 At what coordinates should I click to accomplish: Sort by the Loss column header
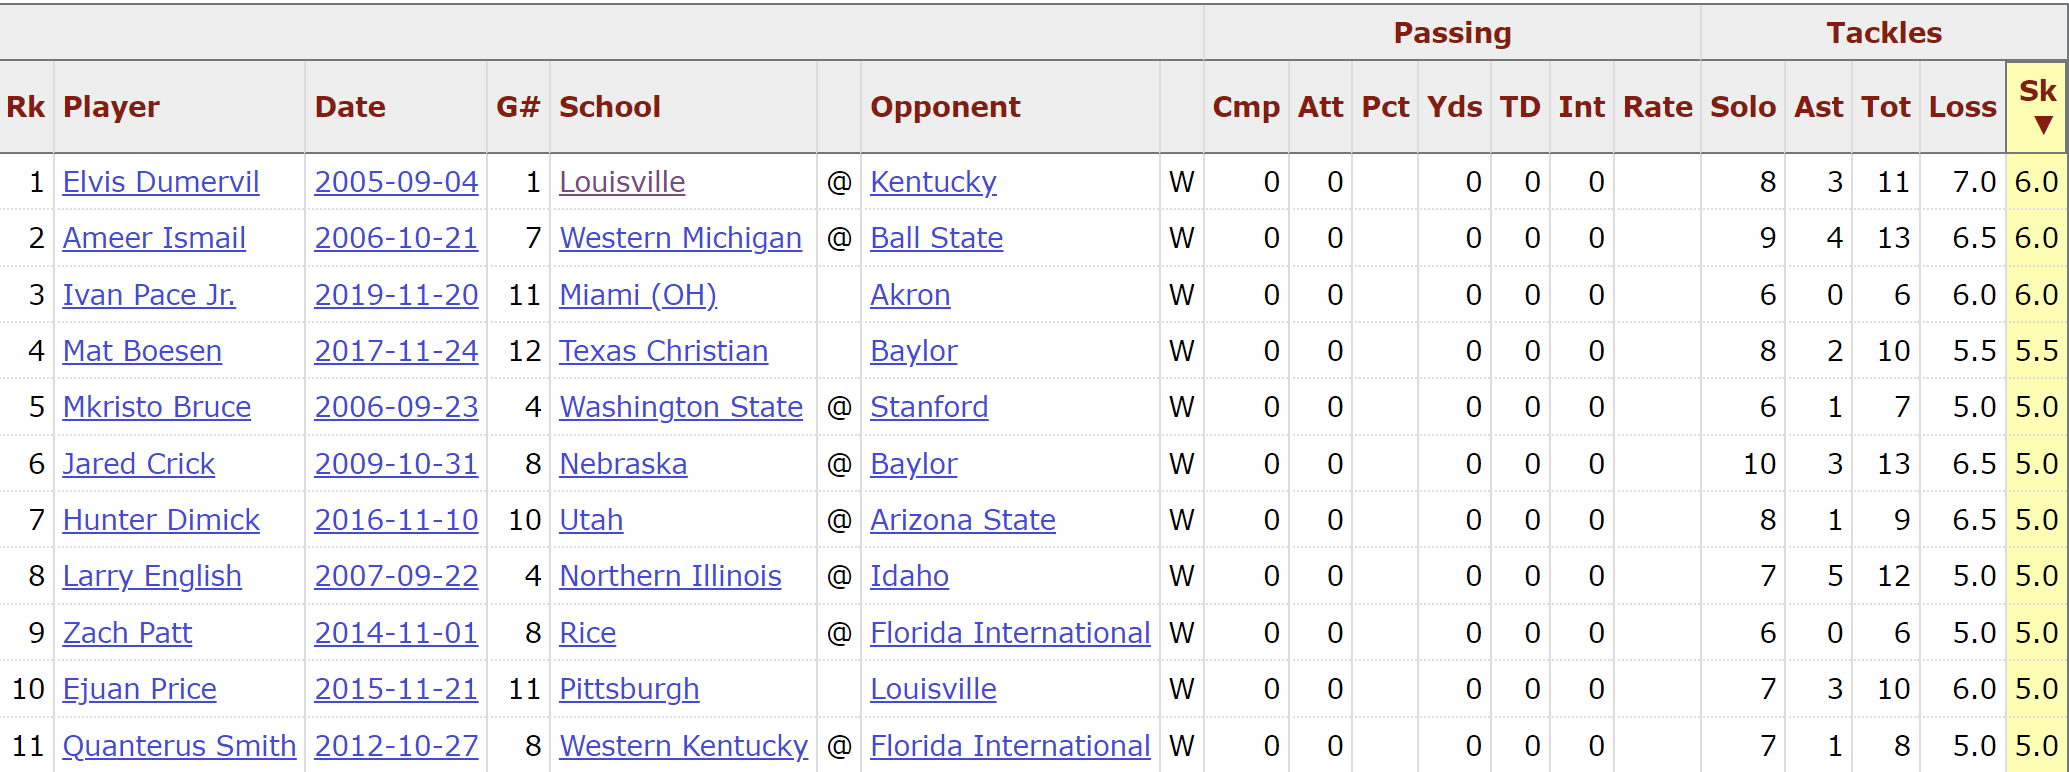[x=1962, y=107]
